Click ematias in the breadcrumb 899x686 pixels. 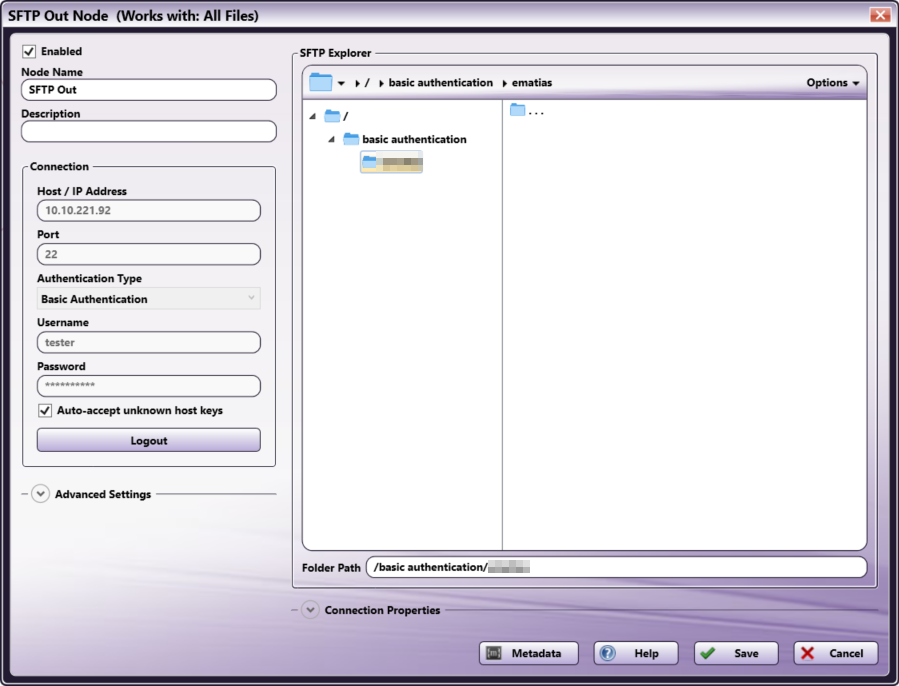click(x=531, y=83)
